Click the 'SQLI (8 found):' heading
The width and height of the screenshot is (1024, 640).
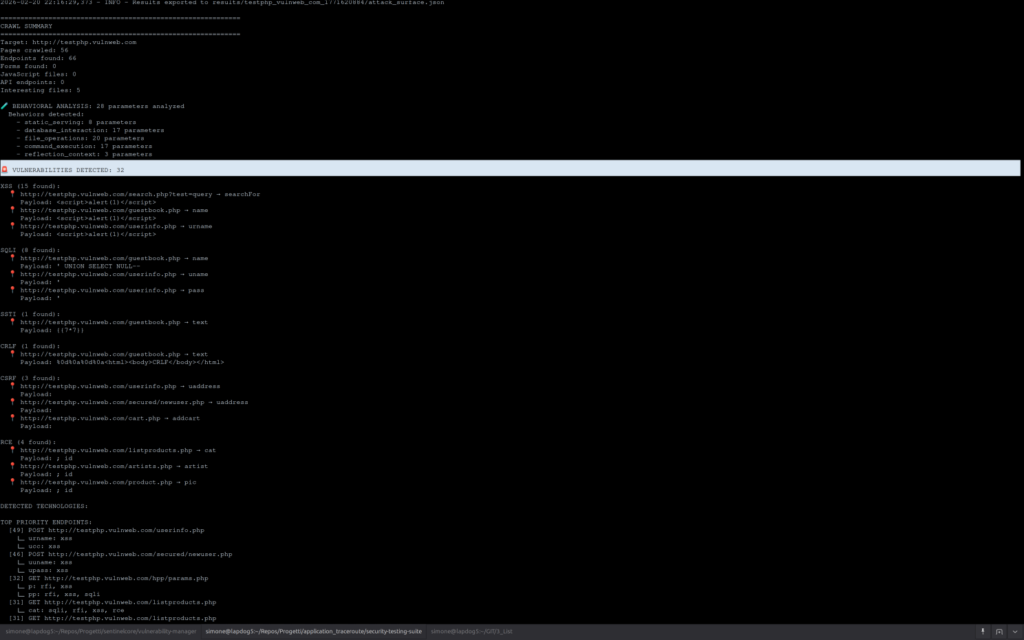pyautogui.click(x=30, y=250)
